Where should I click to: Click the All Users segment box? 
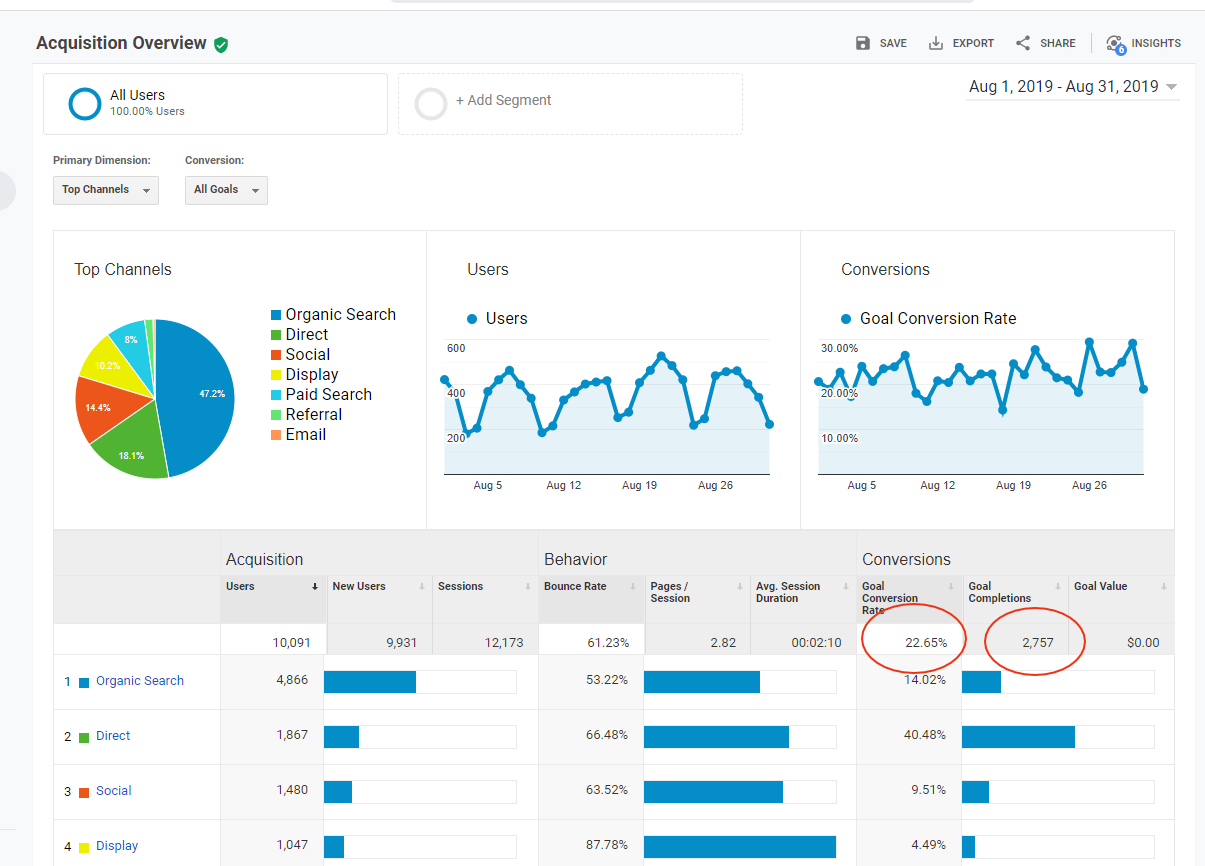click(x=215, y=104)
